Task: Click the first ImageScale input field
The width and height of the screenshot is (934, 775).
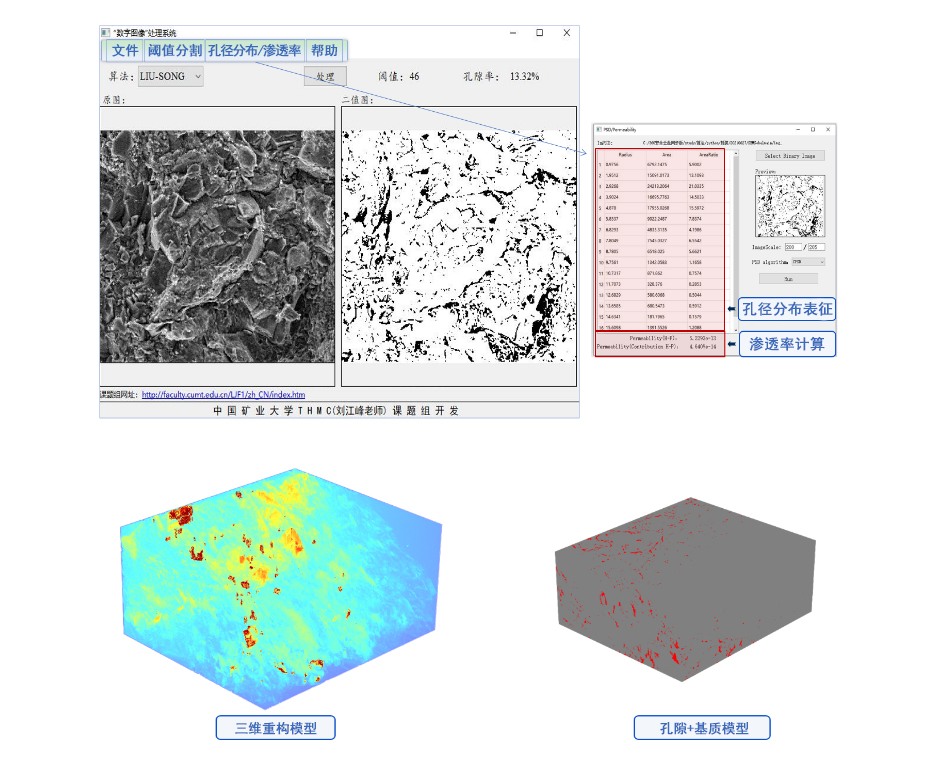Action: coord(791,246)
